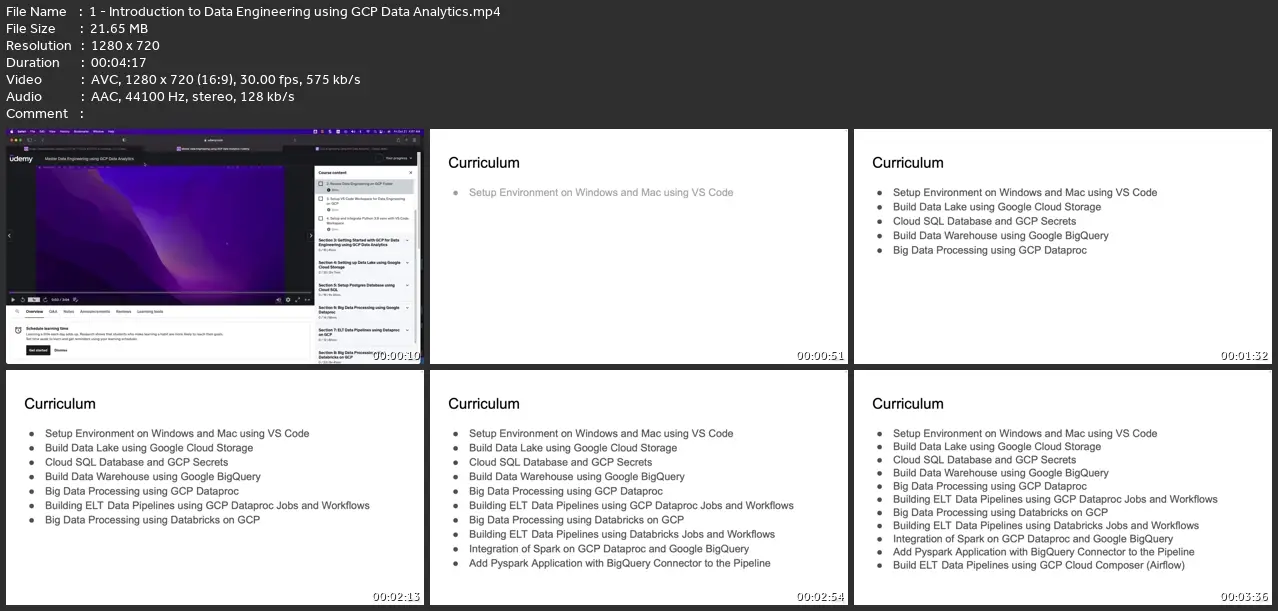Click the search icon beside Overview tab

(17, 312)
